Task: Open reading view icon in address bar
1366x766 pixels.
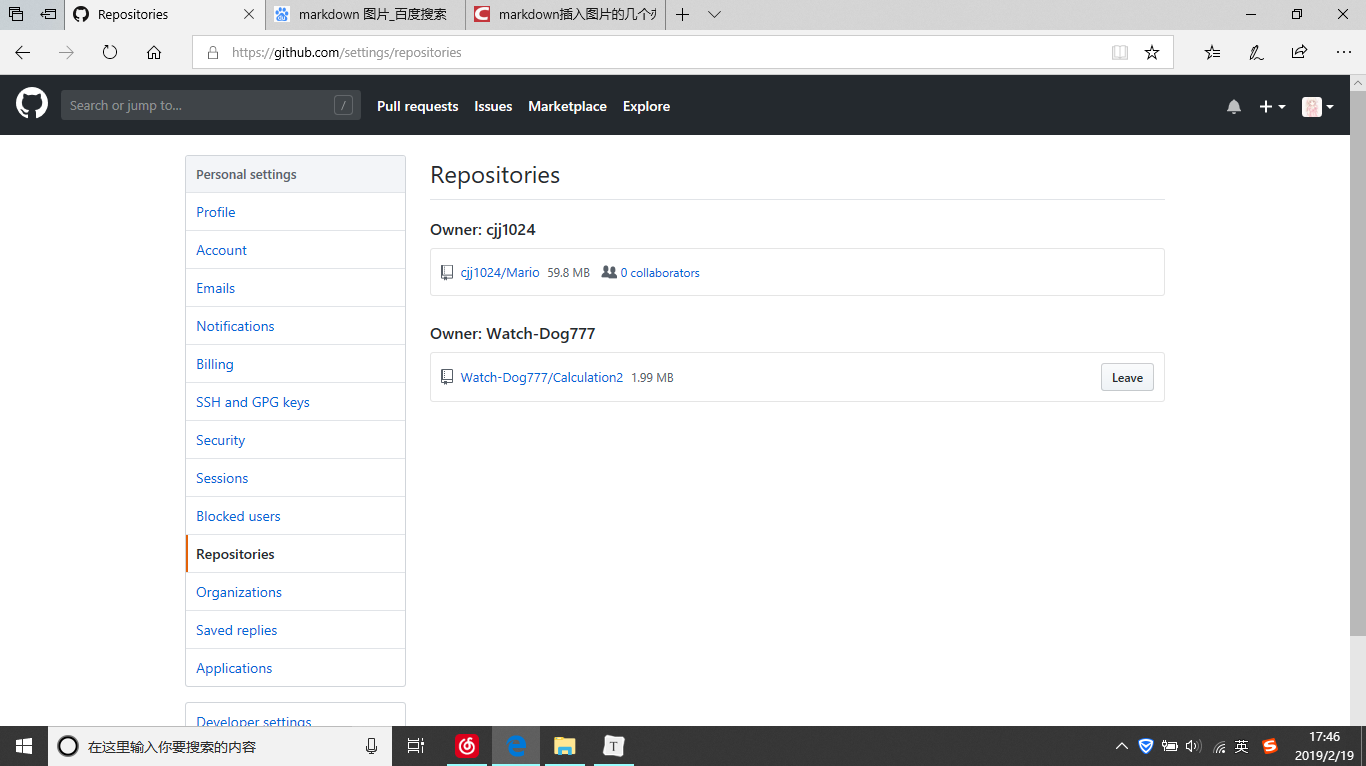Action: (1119, 52)
